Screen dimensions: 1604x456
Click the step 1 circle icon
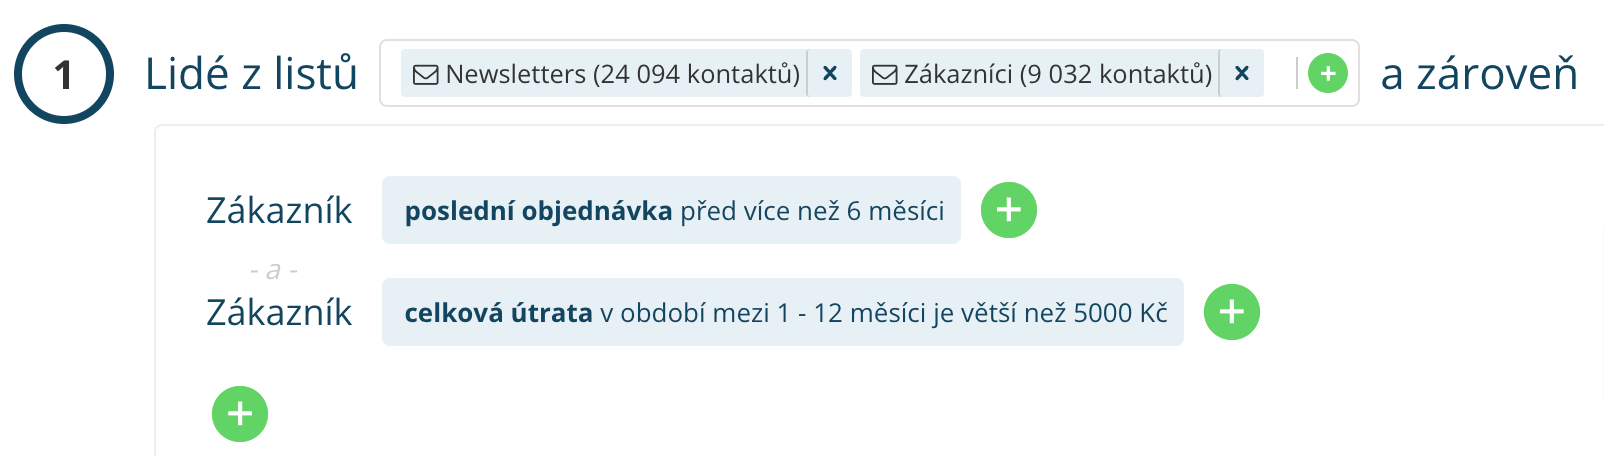click(63, 74)
